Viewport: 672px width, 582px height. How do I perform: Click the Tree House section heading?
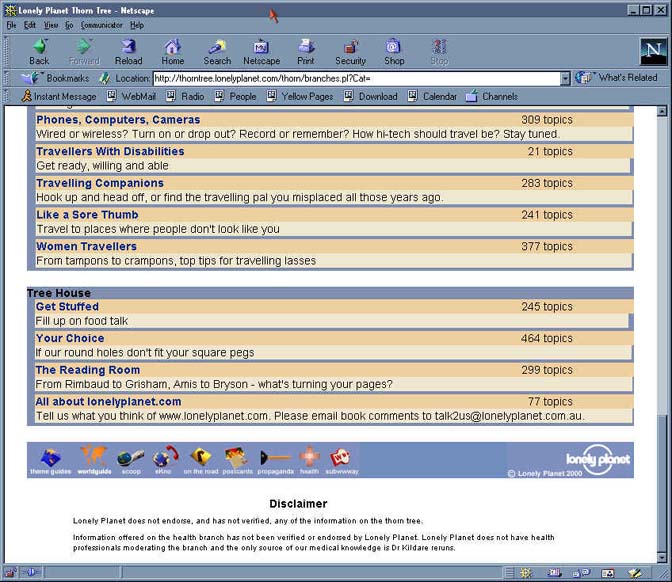pos(59,293)
